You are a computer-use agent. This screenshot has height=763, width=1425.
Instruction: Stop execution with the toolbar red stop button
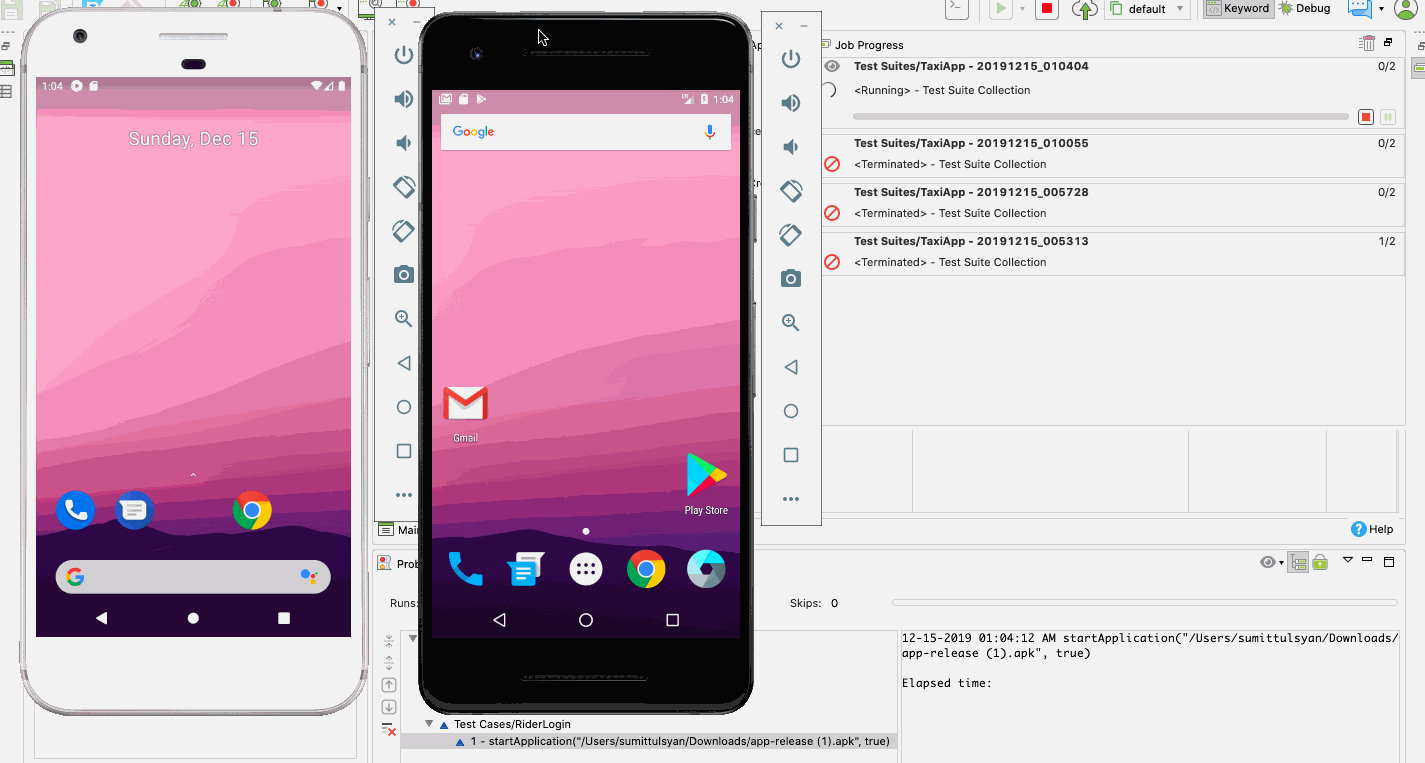click(1046, 9)
